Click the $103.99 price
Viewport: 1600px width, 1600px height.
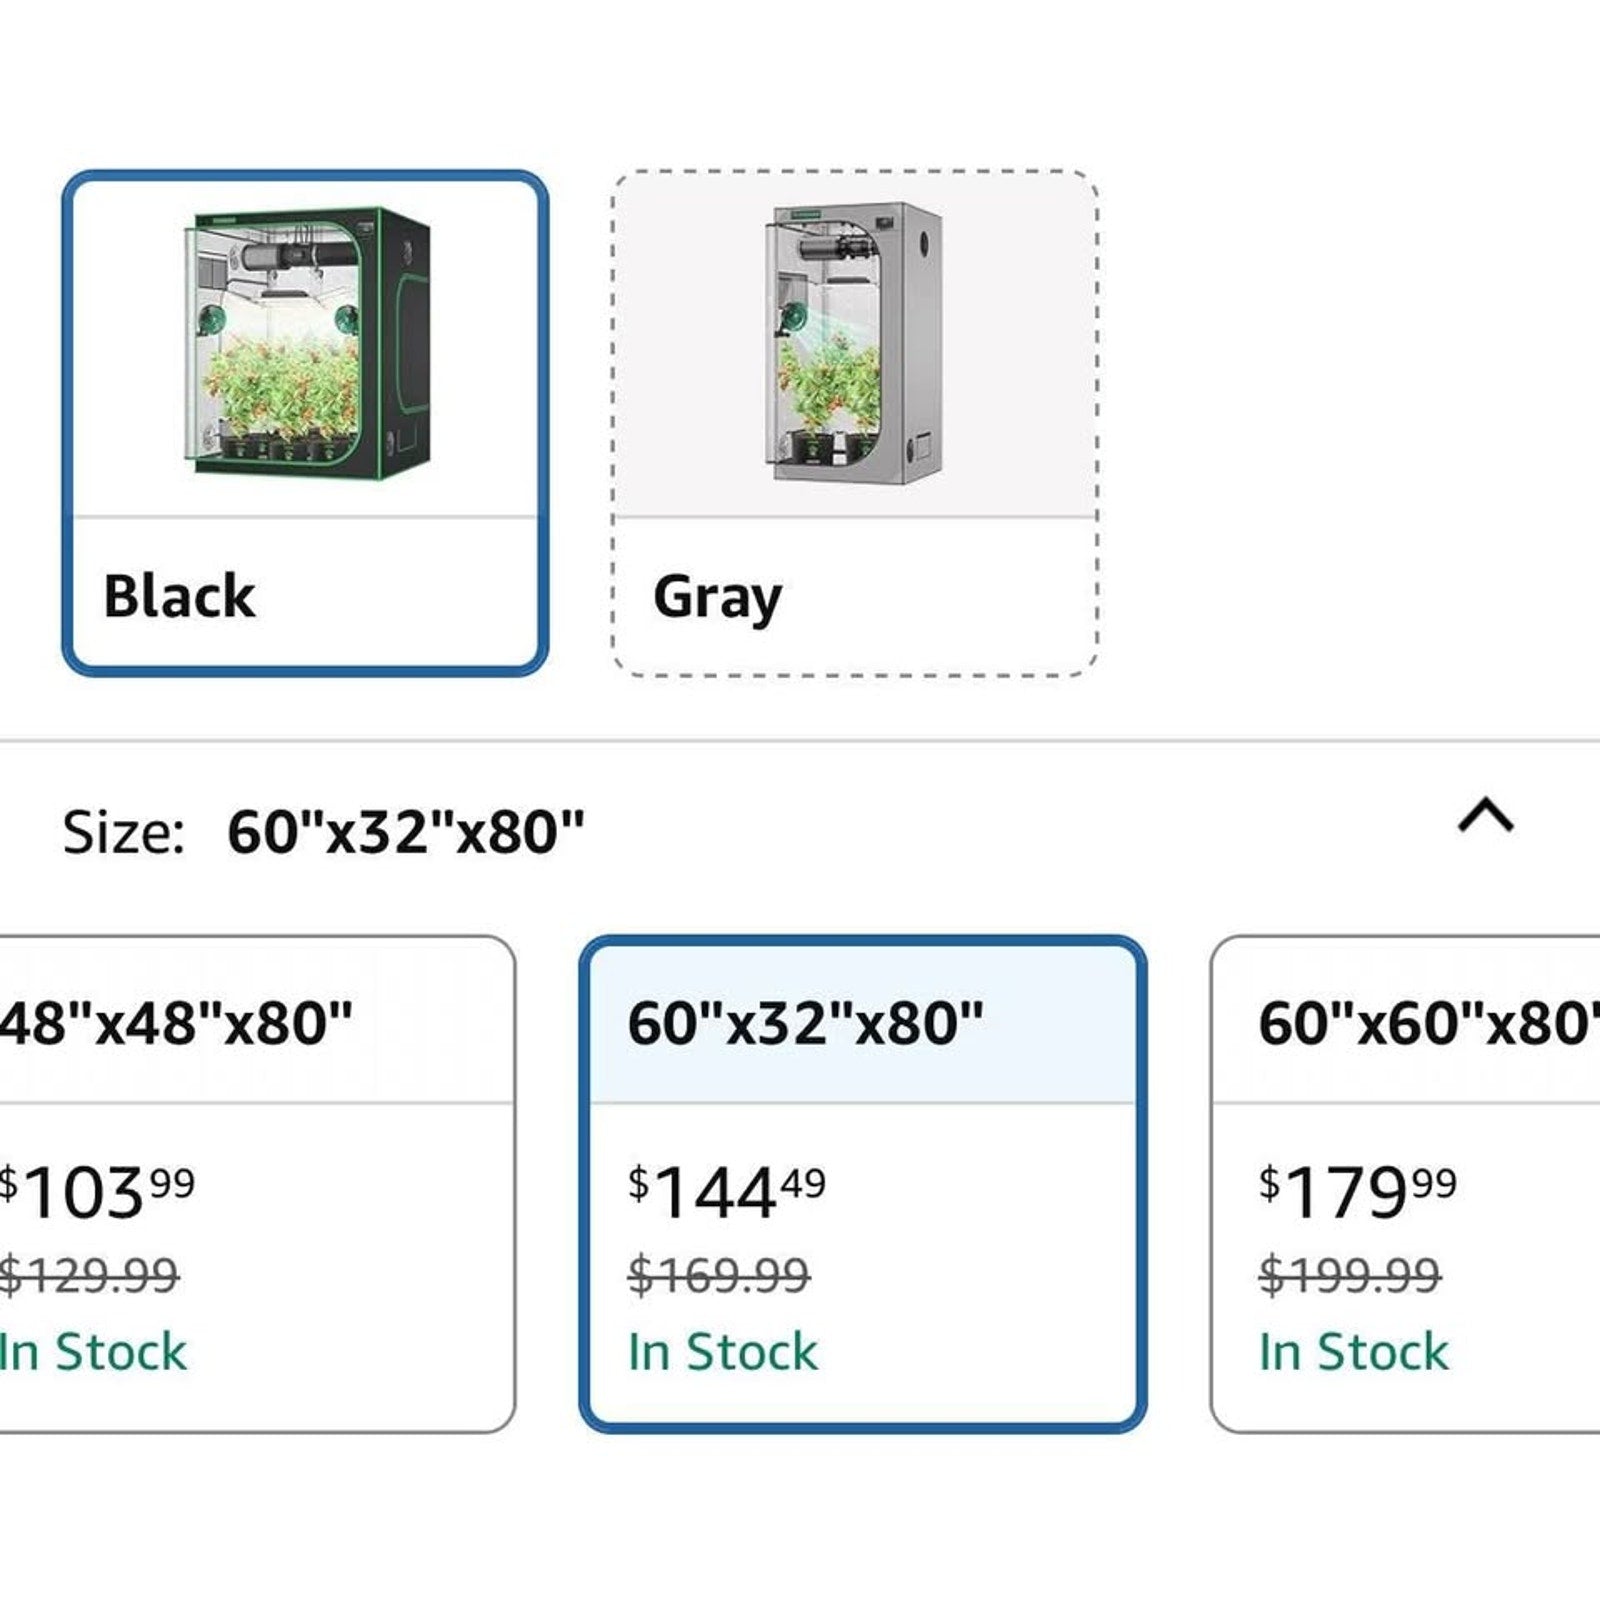(96, 1192)
